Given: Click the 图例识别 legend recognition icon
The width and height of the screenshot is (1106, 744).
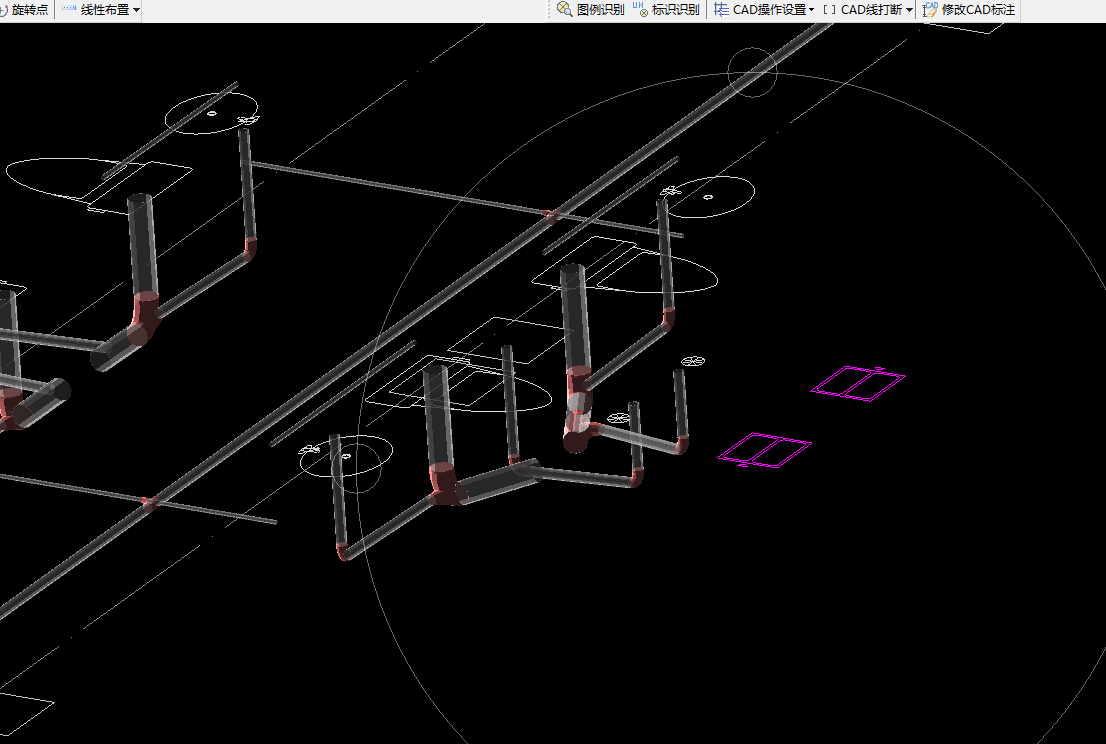Looking at the screenshot, I should click(564, 9).
